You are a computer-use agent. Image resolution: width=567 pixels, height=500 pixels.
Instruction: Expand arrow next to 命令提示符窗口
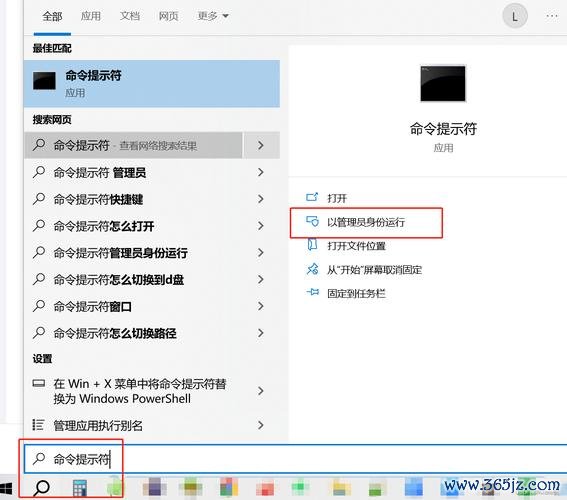coord(261,307)
